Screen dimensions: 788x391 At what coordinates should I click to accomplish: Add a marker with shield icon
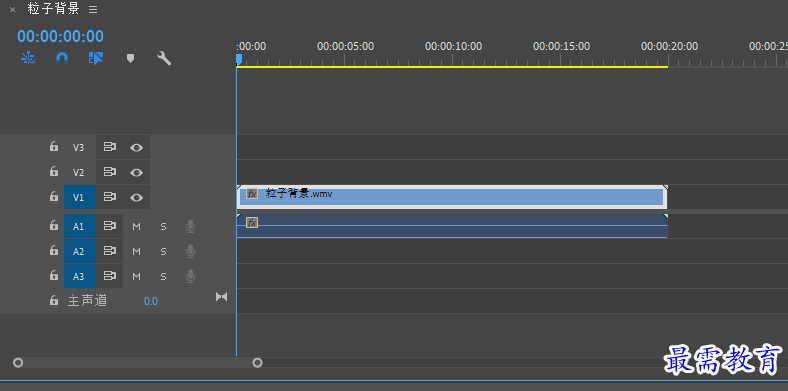(130, 58)
